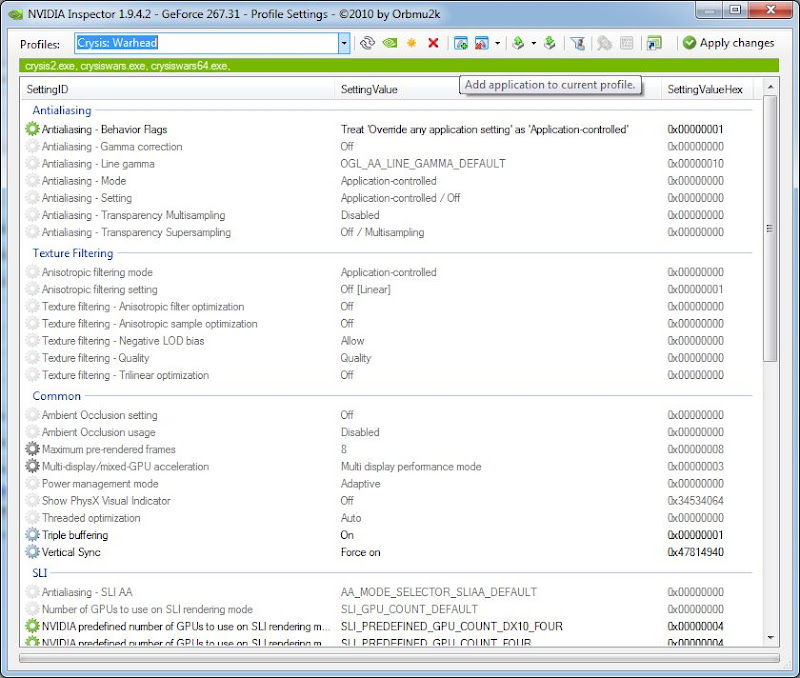
Task: Open the export profile dropdown arrow
Action: (534, 43)
